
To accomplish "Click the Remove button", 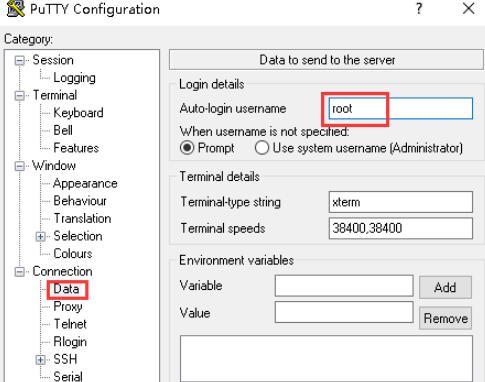I will click(445, 318).
